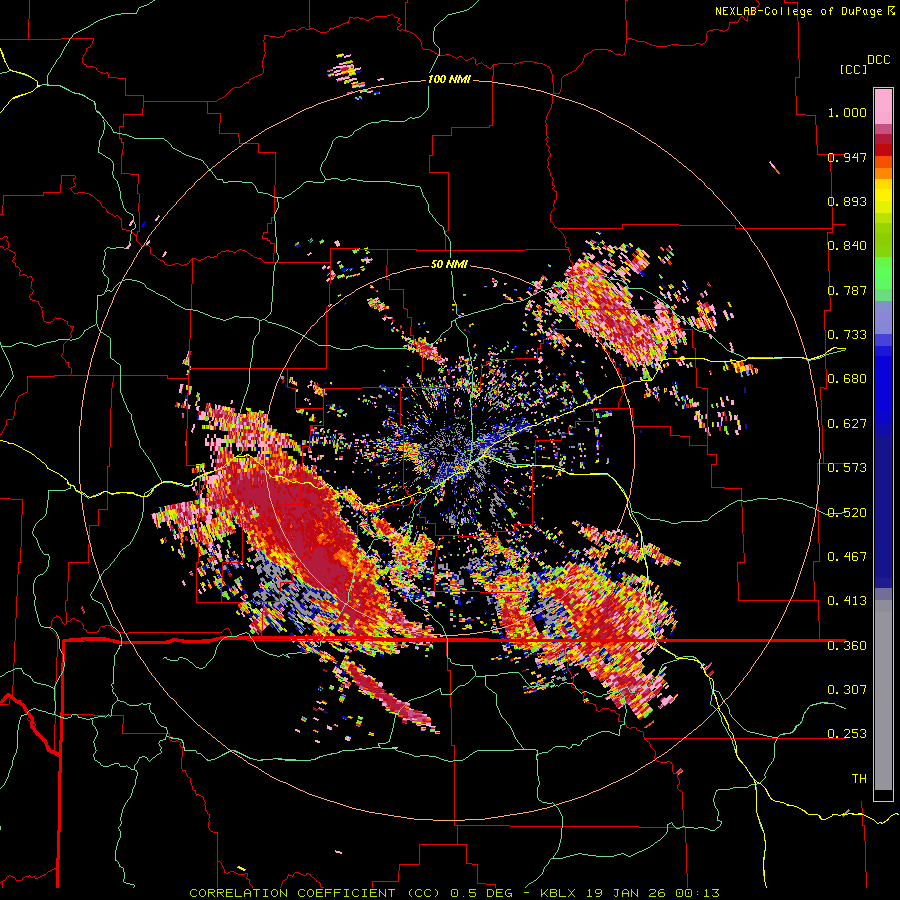
Task: Click the DCC label above the color scale
Action: coord(879,60)
